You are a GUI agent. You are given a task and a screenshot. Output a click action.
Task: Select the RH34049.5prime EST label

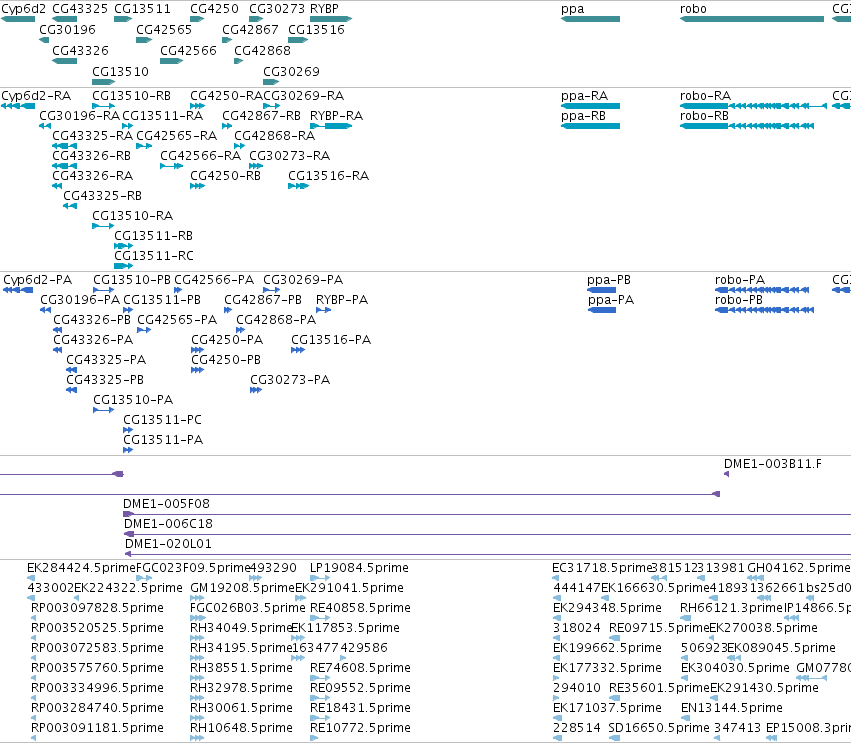tap(241, 628)
